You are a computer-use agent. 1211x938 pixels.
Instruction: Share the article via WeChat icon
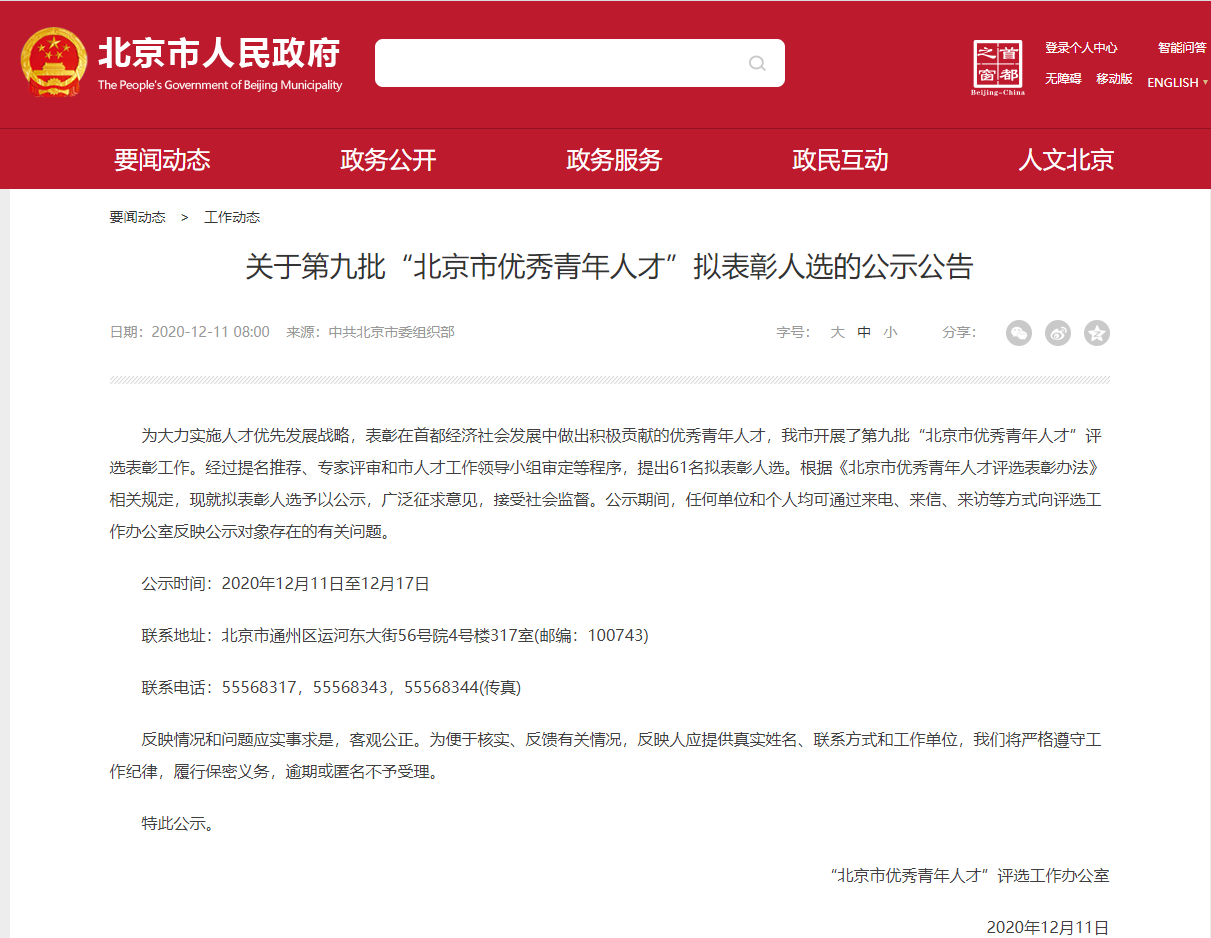(1018, 333)
